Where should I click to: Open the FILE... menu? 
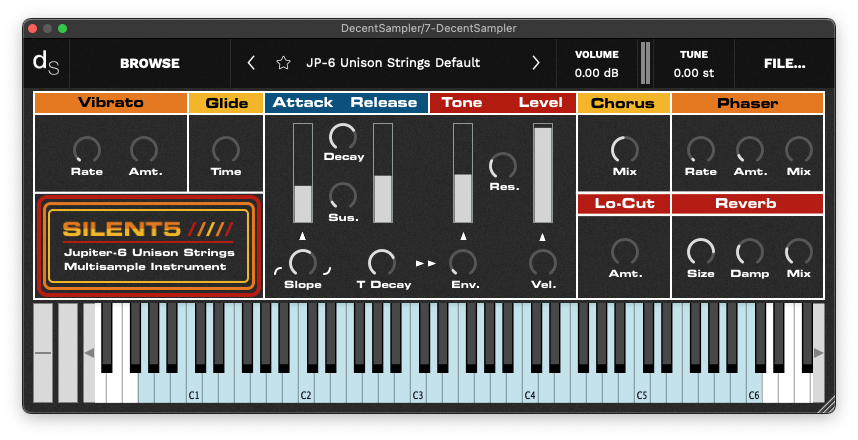785,63
